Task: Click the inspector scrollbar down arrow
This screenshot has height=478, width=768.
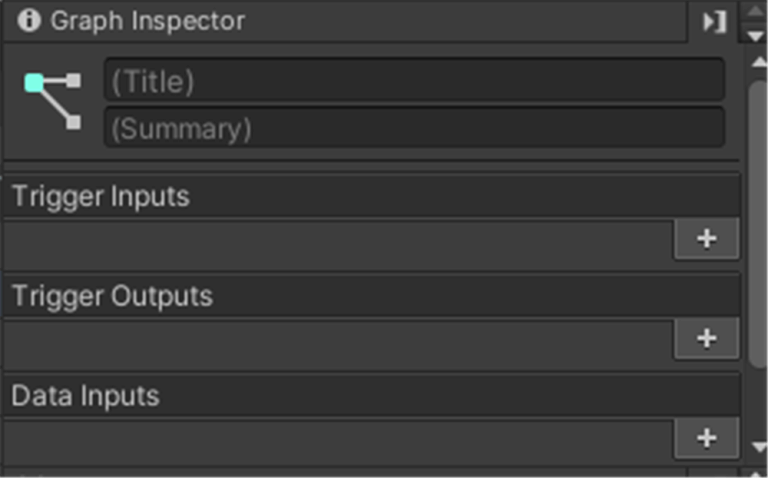Action: click(758, 446)
